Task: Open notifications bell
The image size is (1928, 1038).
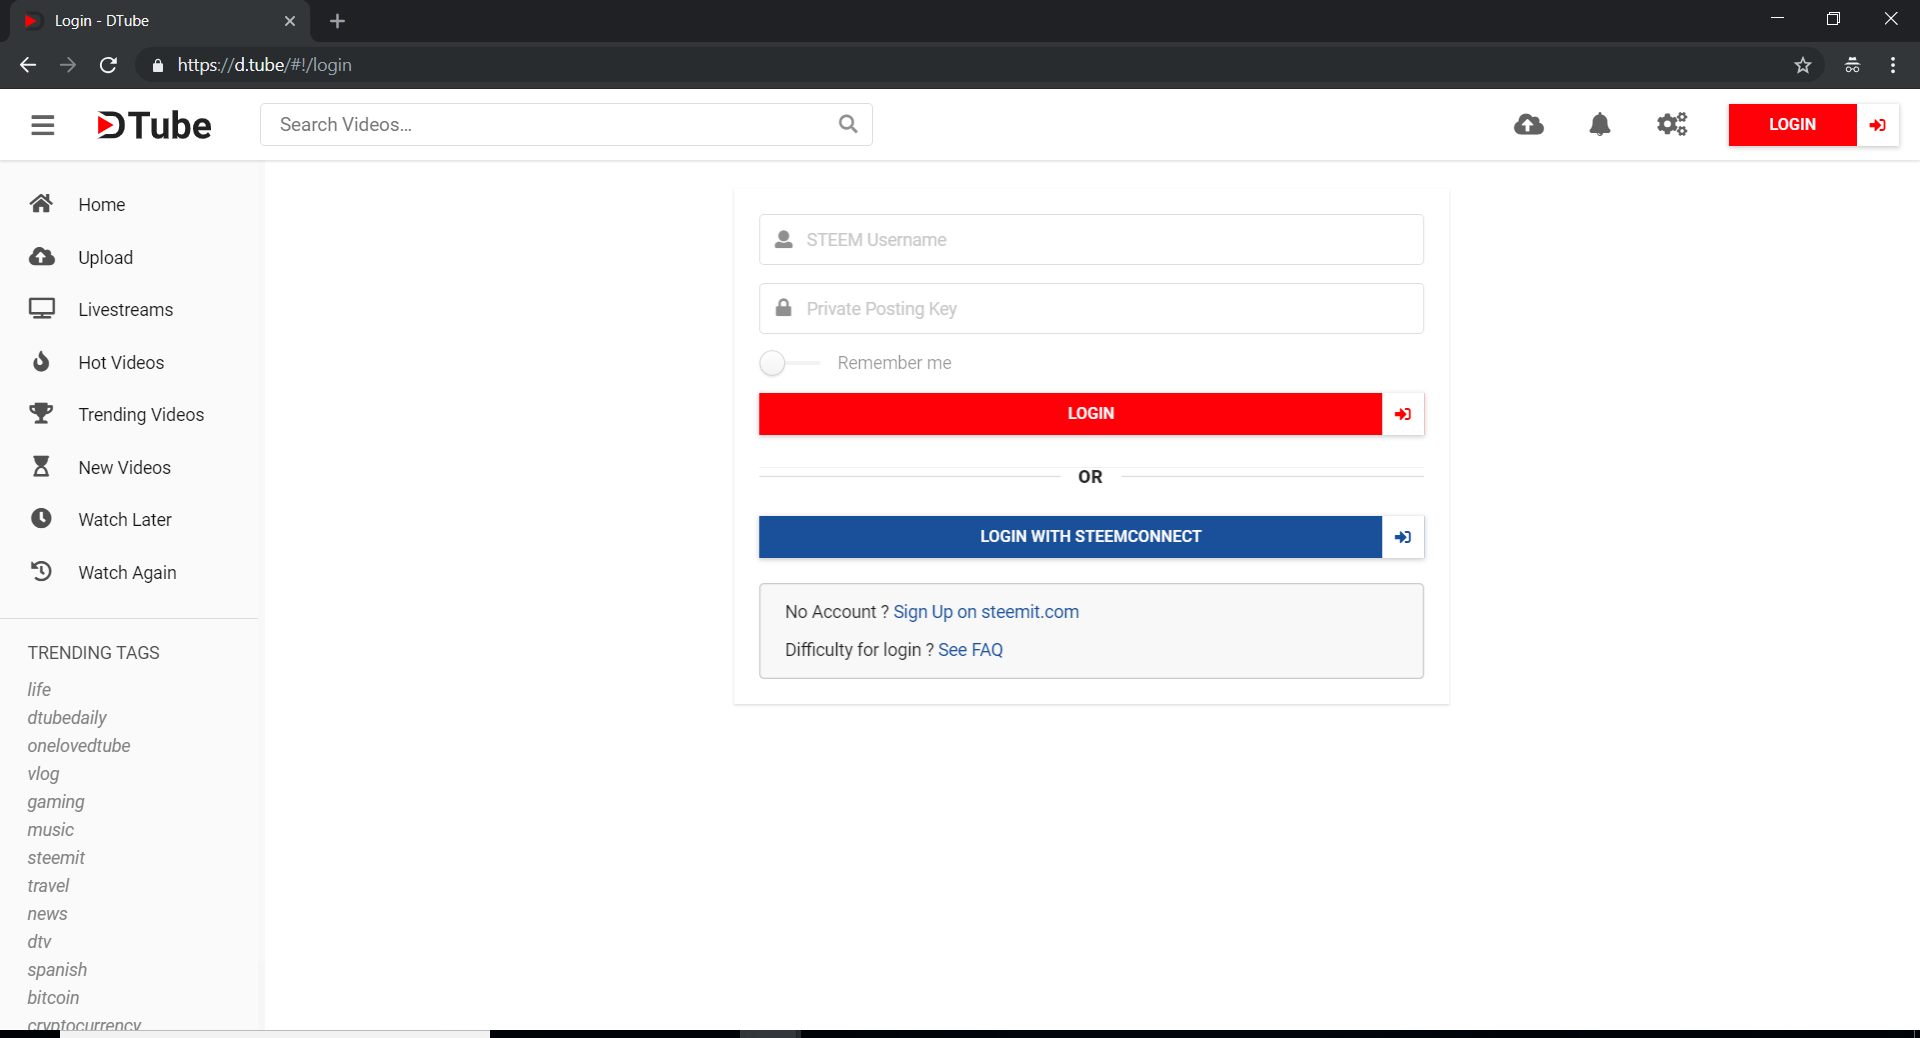Action: pos(1600,124)
